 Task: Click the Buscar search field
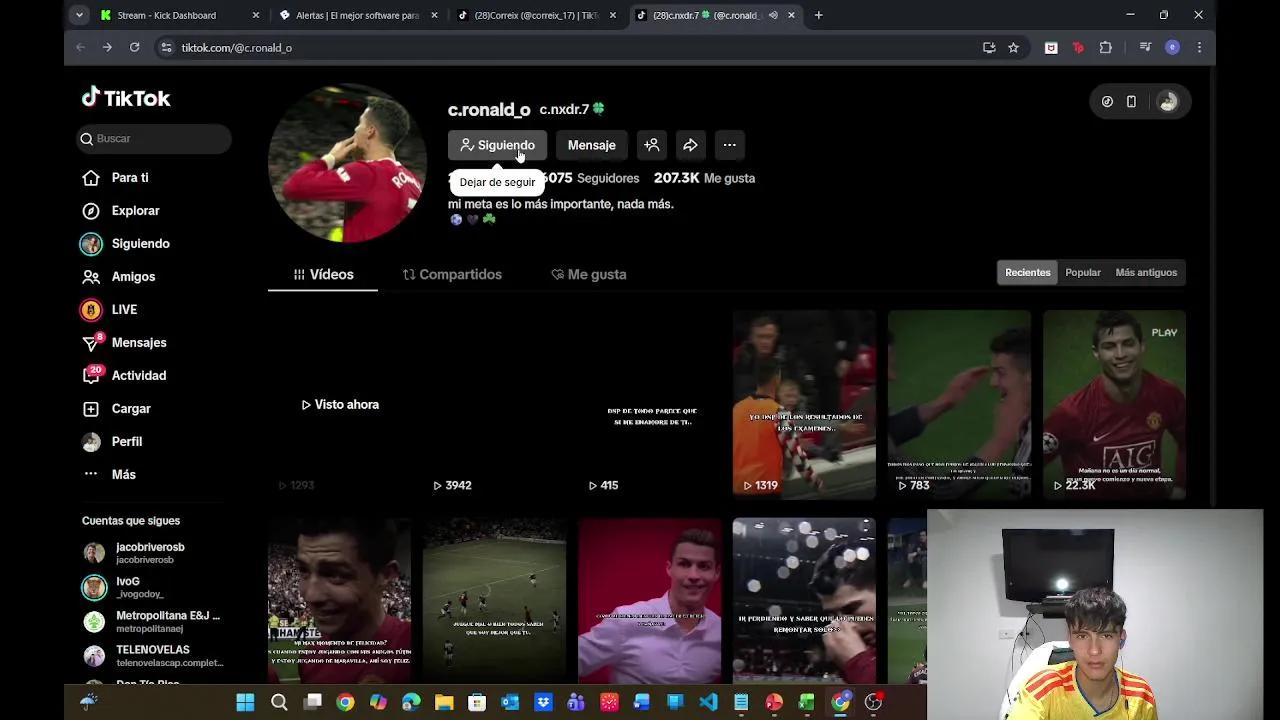[x=156, y=139]
